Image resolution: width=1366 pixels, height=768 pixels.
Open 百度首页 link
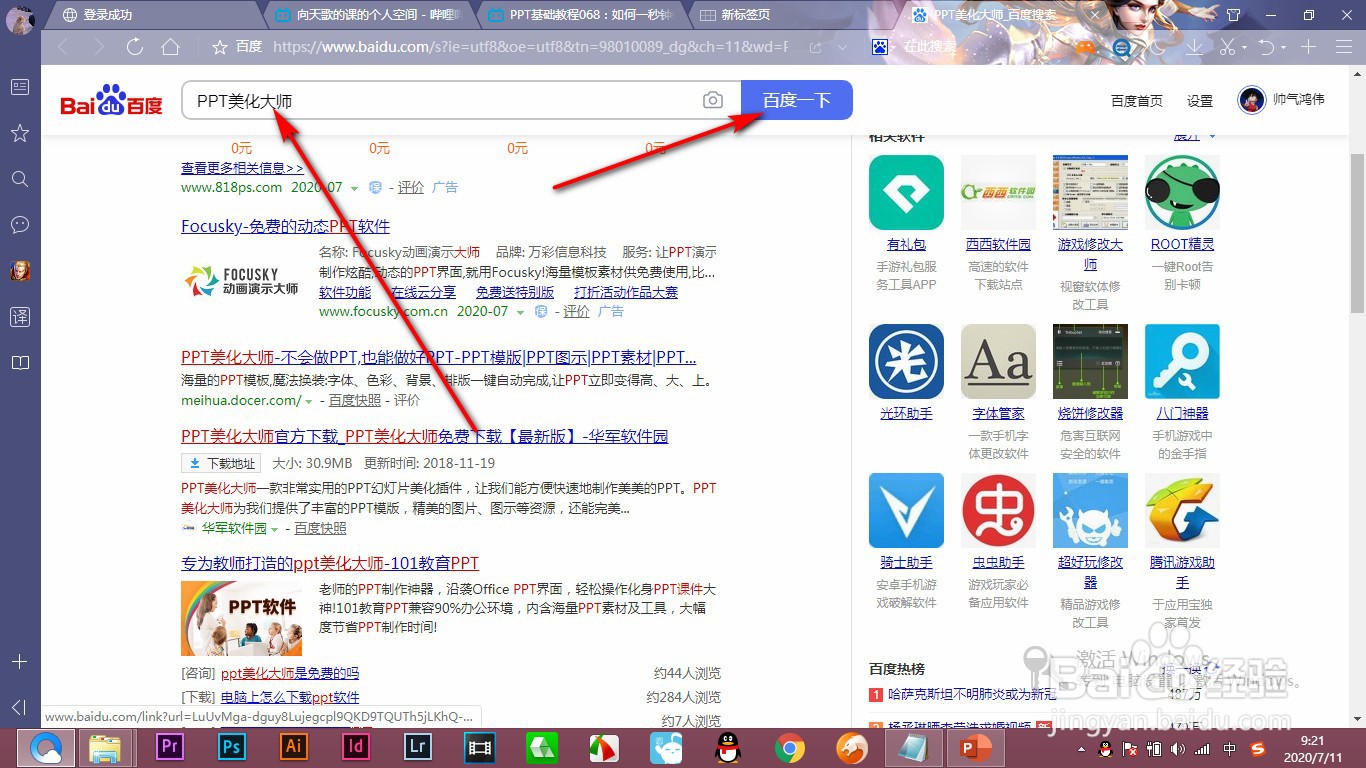[1137, 101]
